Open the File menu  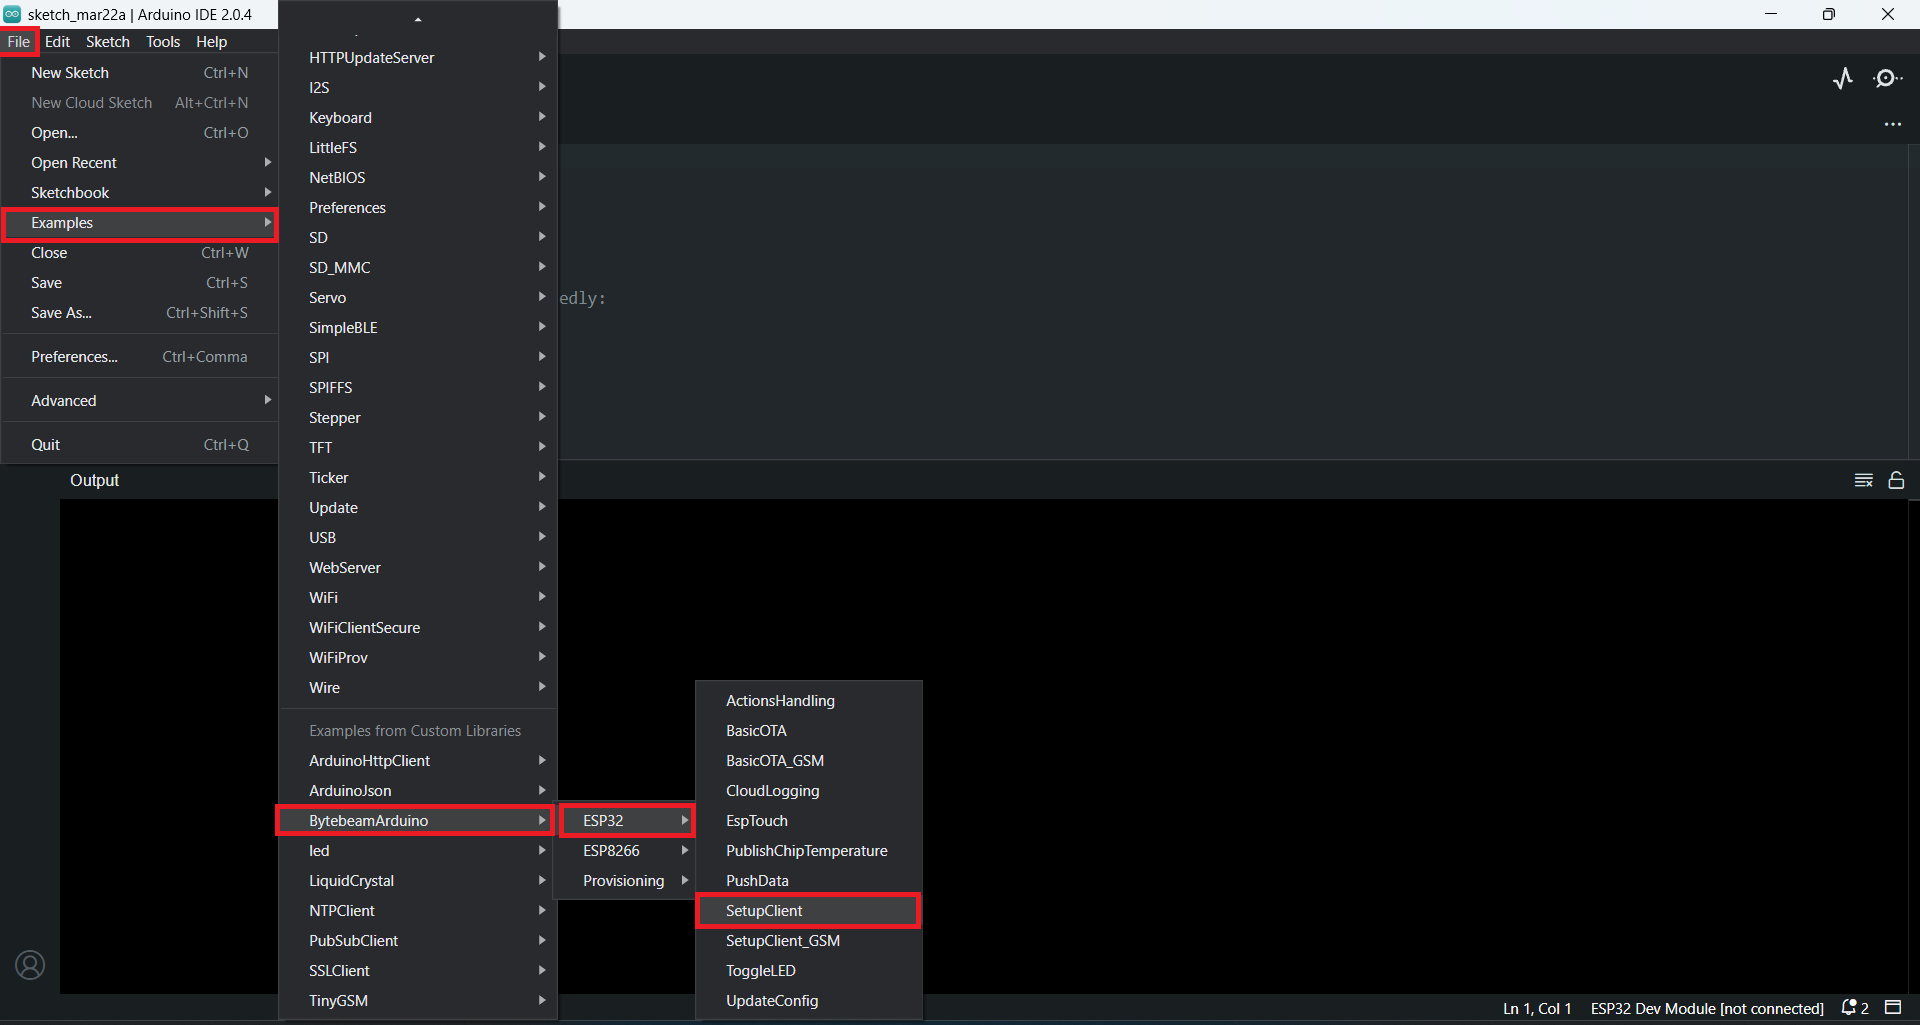[19, 41]
